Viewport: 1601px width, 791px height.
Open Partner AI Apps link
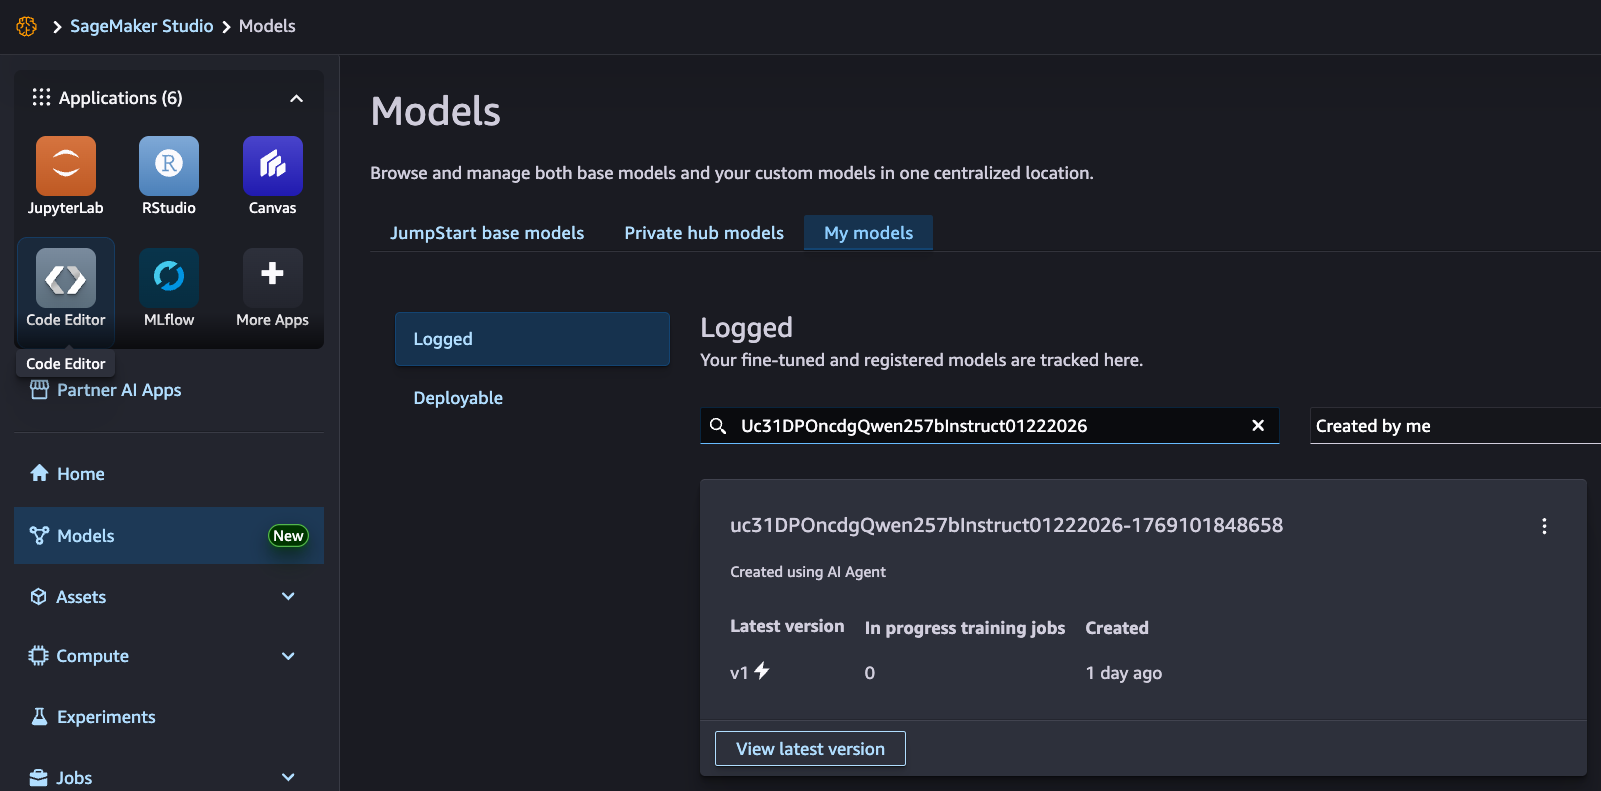[119, 390]
